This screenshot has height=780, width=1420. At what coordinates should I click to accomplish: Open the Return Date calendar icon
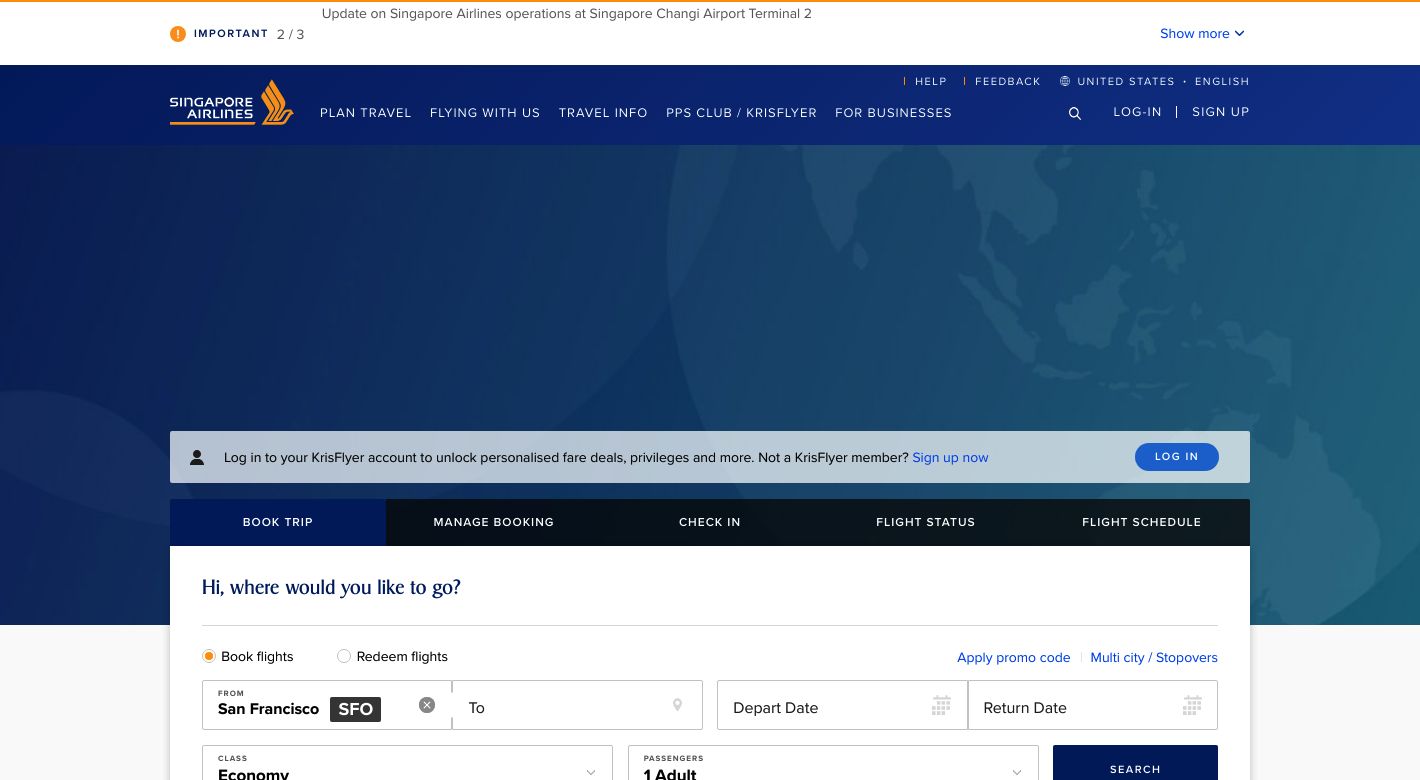click(1192, 706)
